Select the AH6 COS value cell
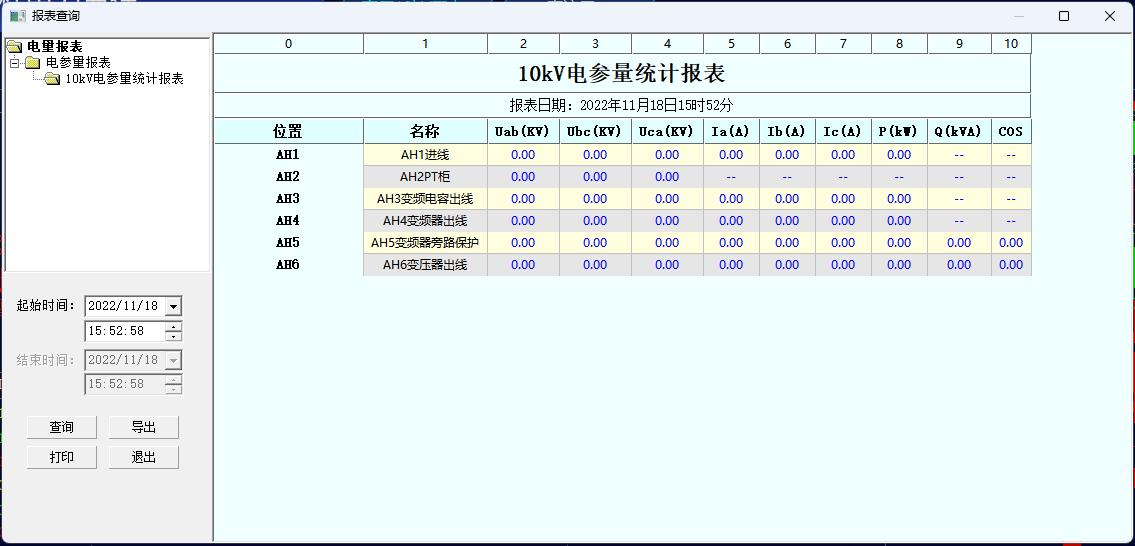 [1011, 265]
